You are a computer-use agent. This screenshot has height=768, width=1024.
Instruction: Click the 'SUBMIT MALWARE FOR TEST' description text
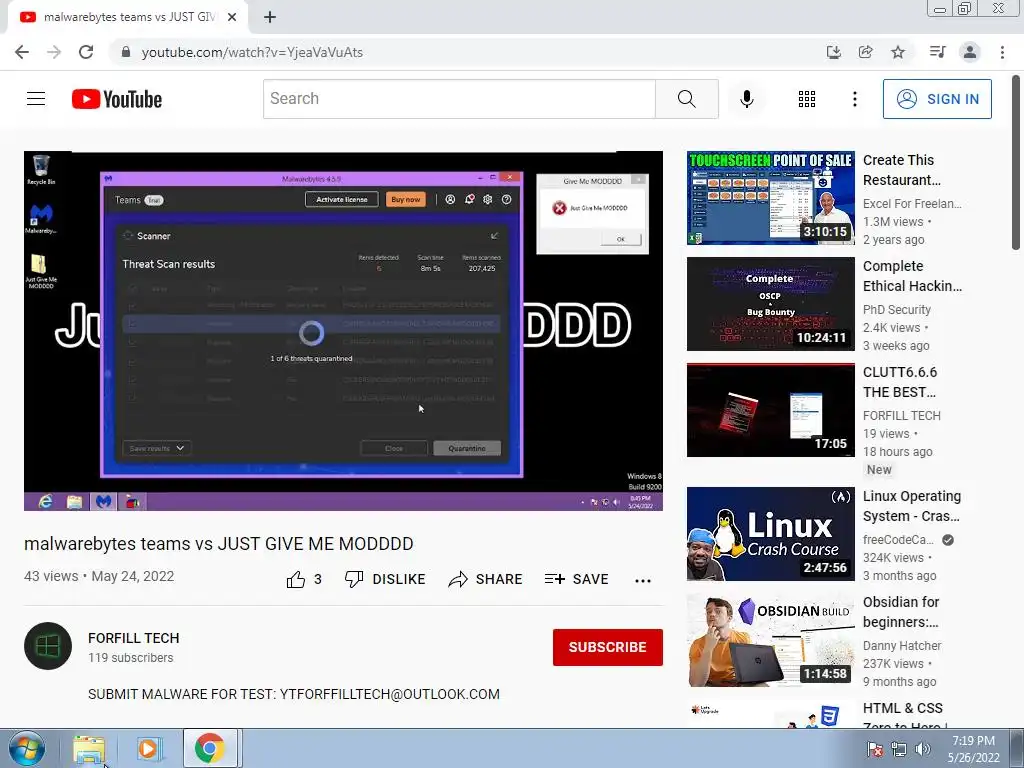point(294,694)
